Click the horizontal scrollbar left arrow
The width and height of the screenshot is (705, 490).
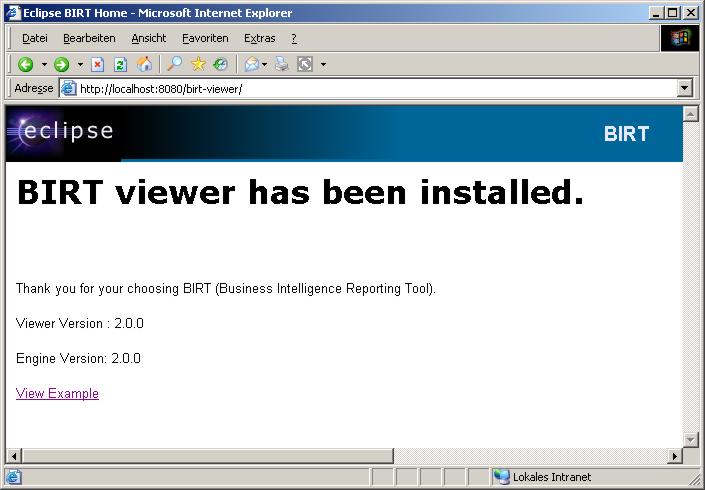(14, 456)
